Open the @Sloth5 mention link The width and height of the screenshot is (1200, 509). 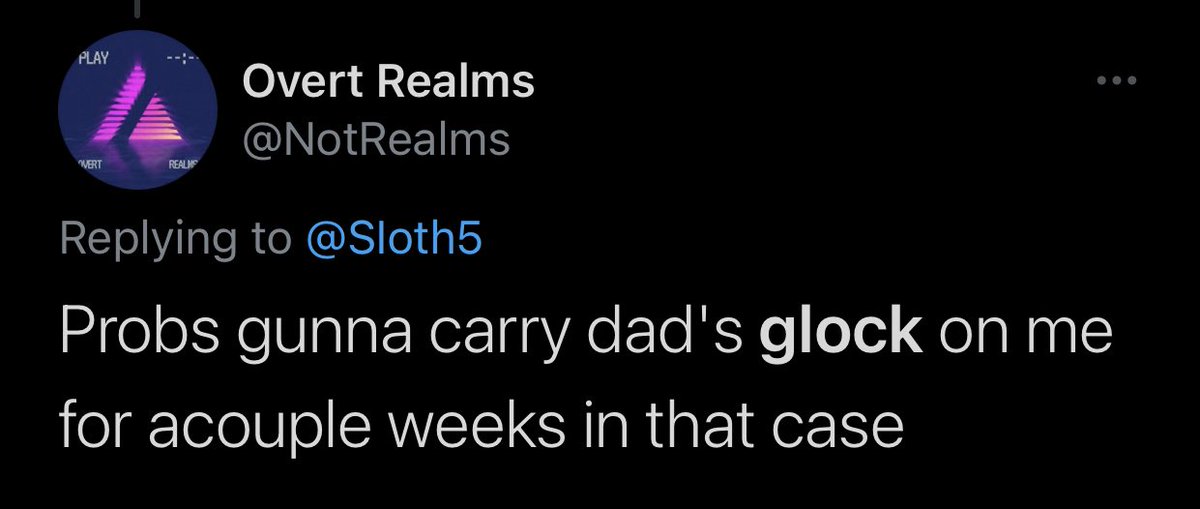(x=391, y=240)
